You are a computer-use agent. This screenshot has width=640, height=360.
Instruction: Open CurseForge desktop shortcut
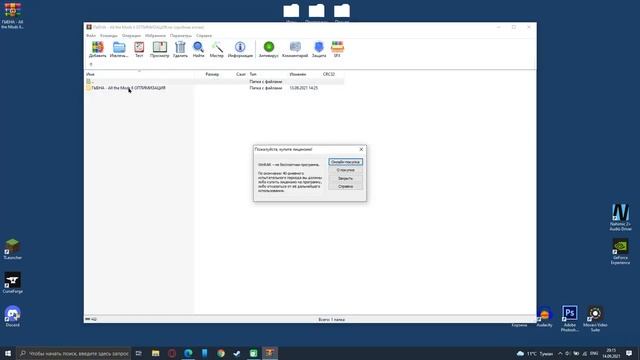click(13, 283)
